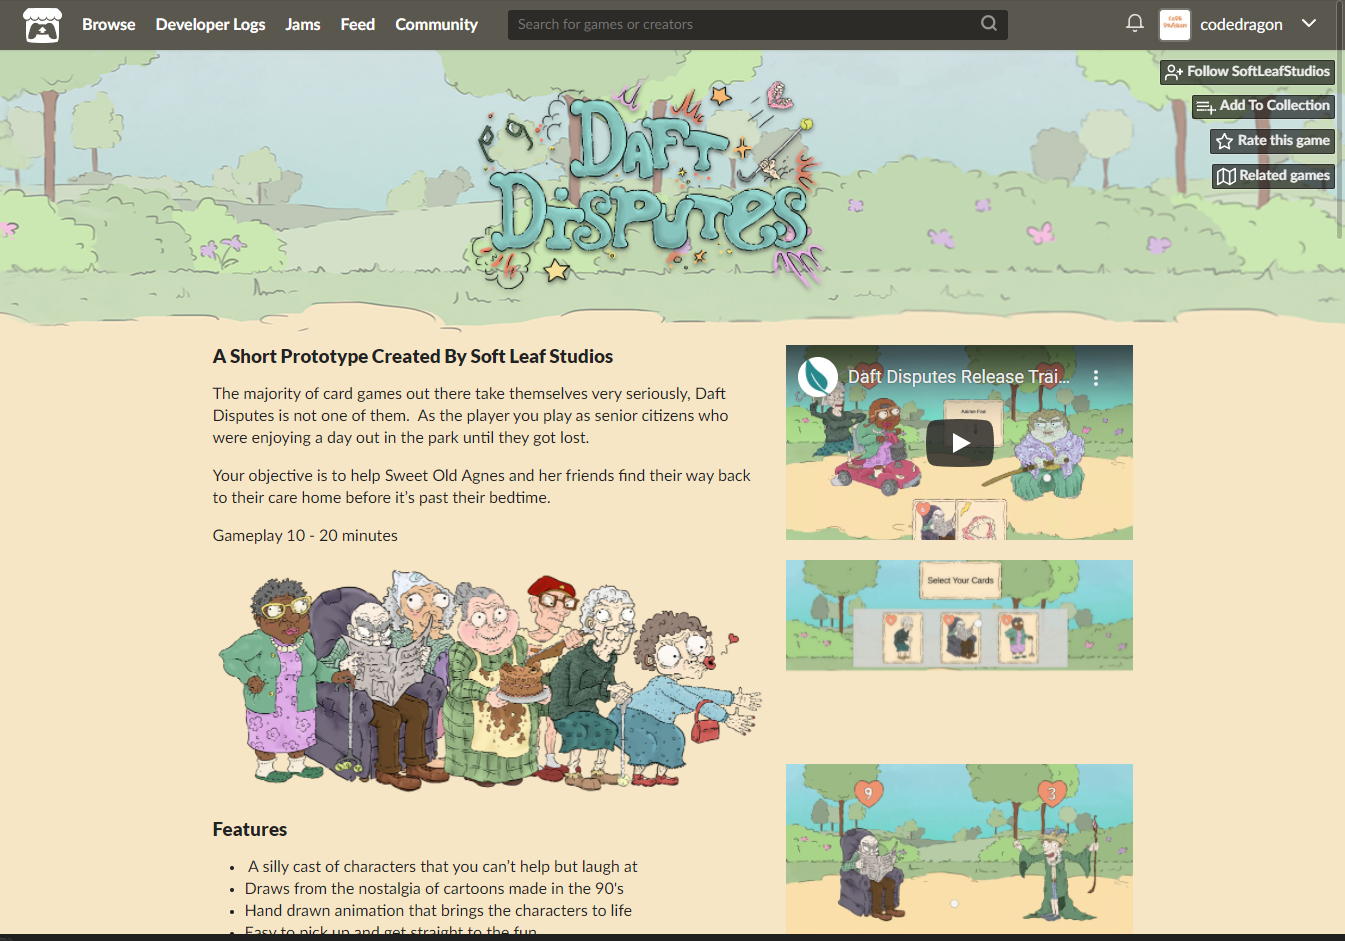Open the codedragon profile avatar
1345x941 pixels.
tap(1175, 24)
